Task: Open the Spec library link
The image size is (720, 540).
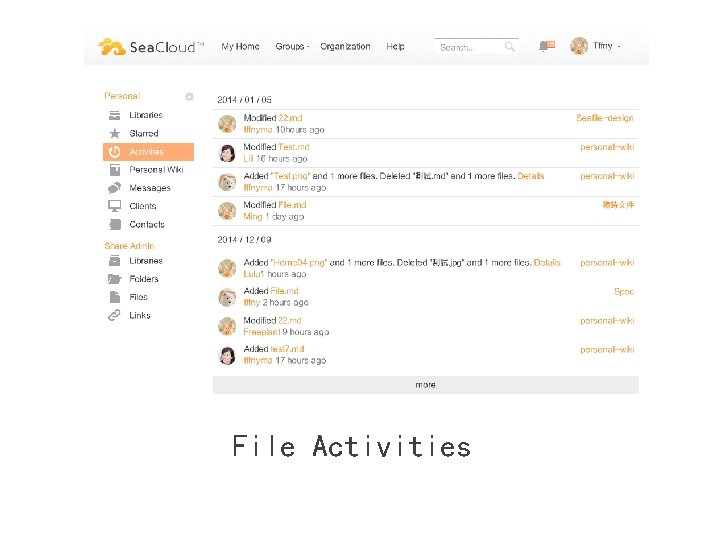Action: pos(624,292)
